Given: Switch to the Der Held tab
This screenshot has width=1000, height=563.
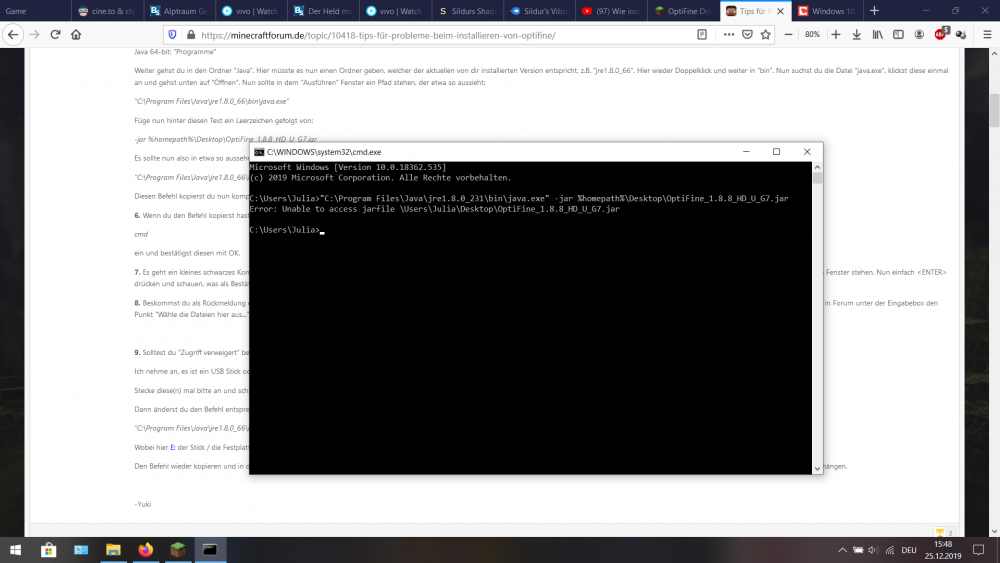Looking at the screenshot, I should pos(323,11).
